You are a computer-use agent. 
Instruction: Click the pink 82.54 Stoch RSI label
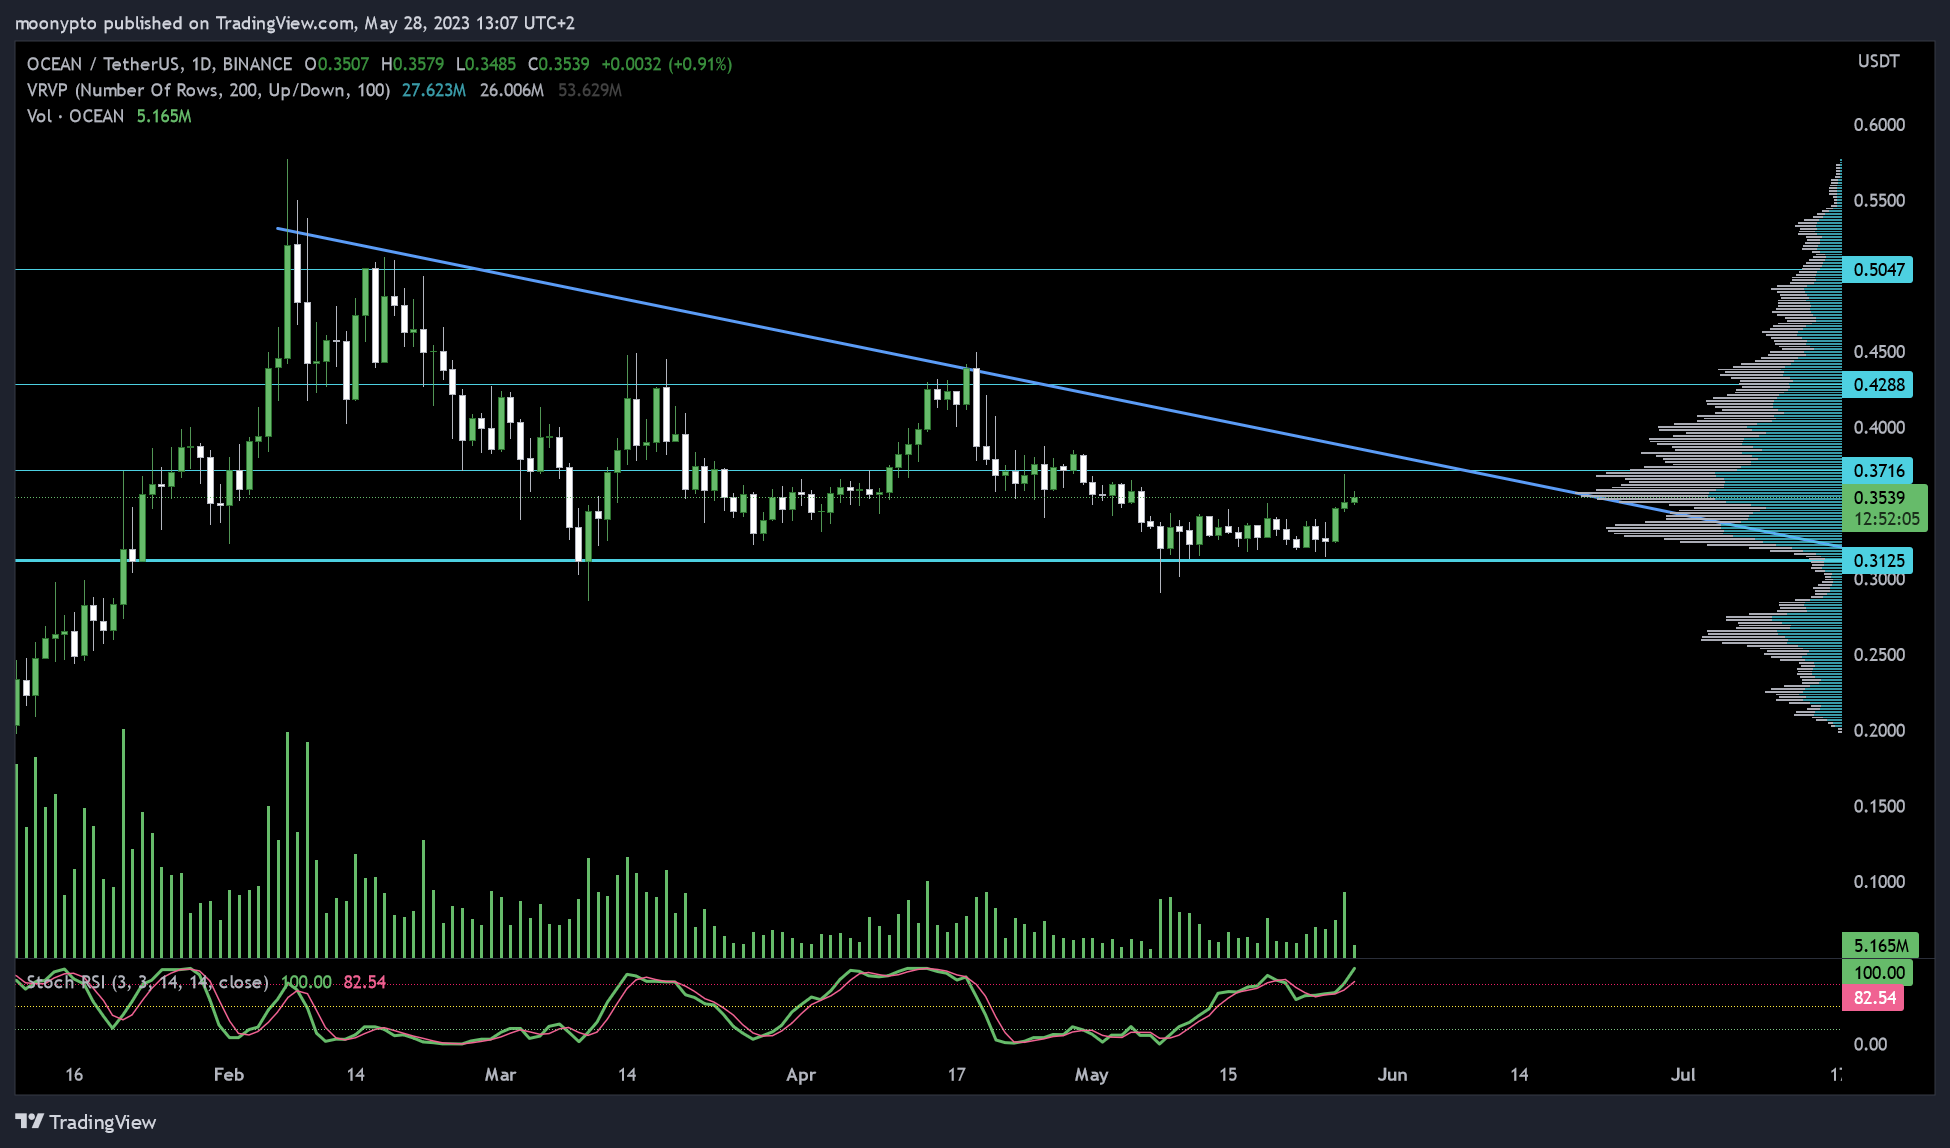[1874, 998]
